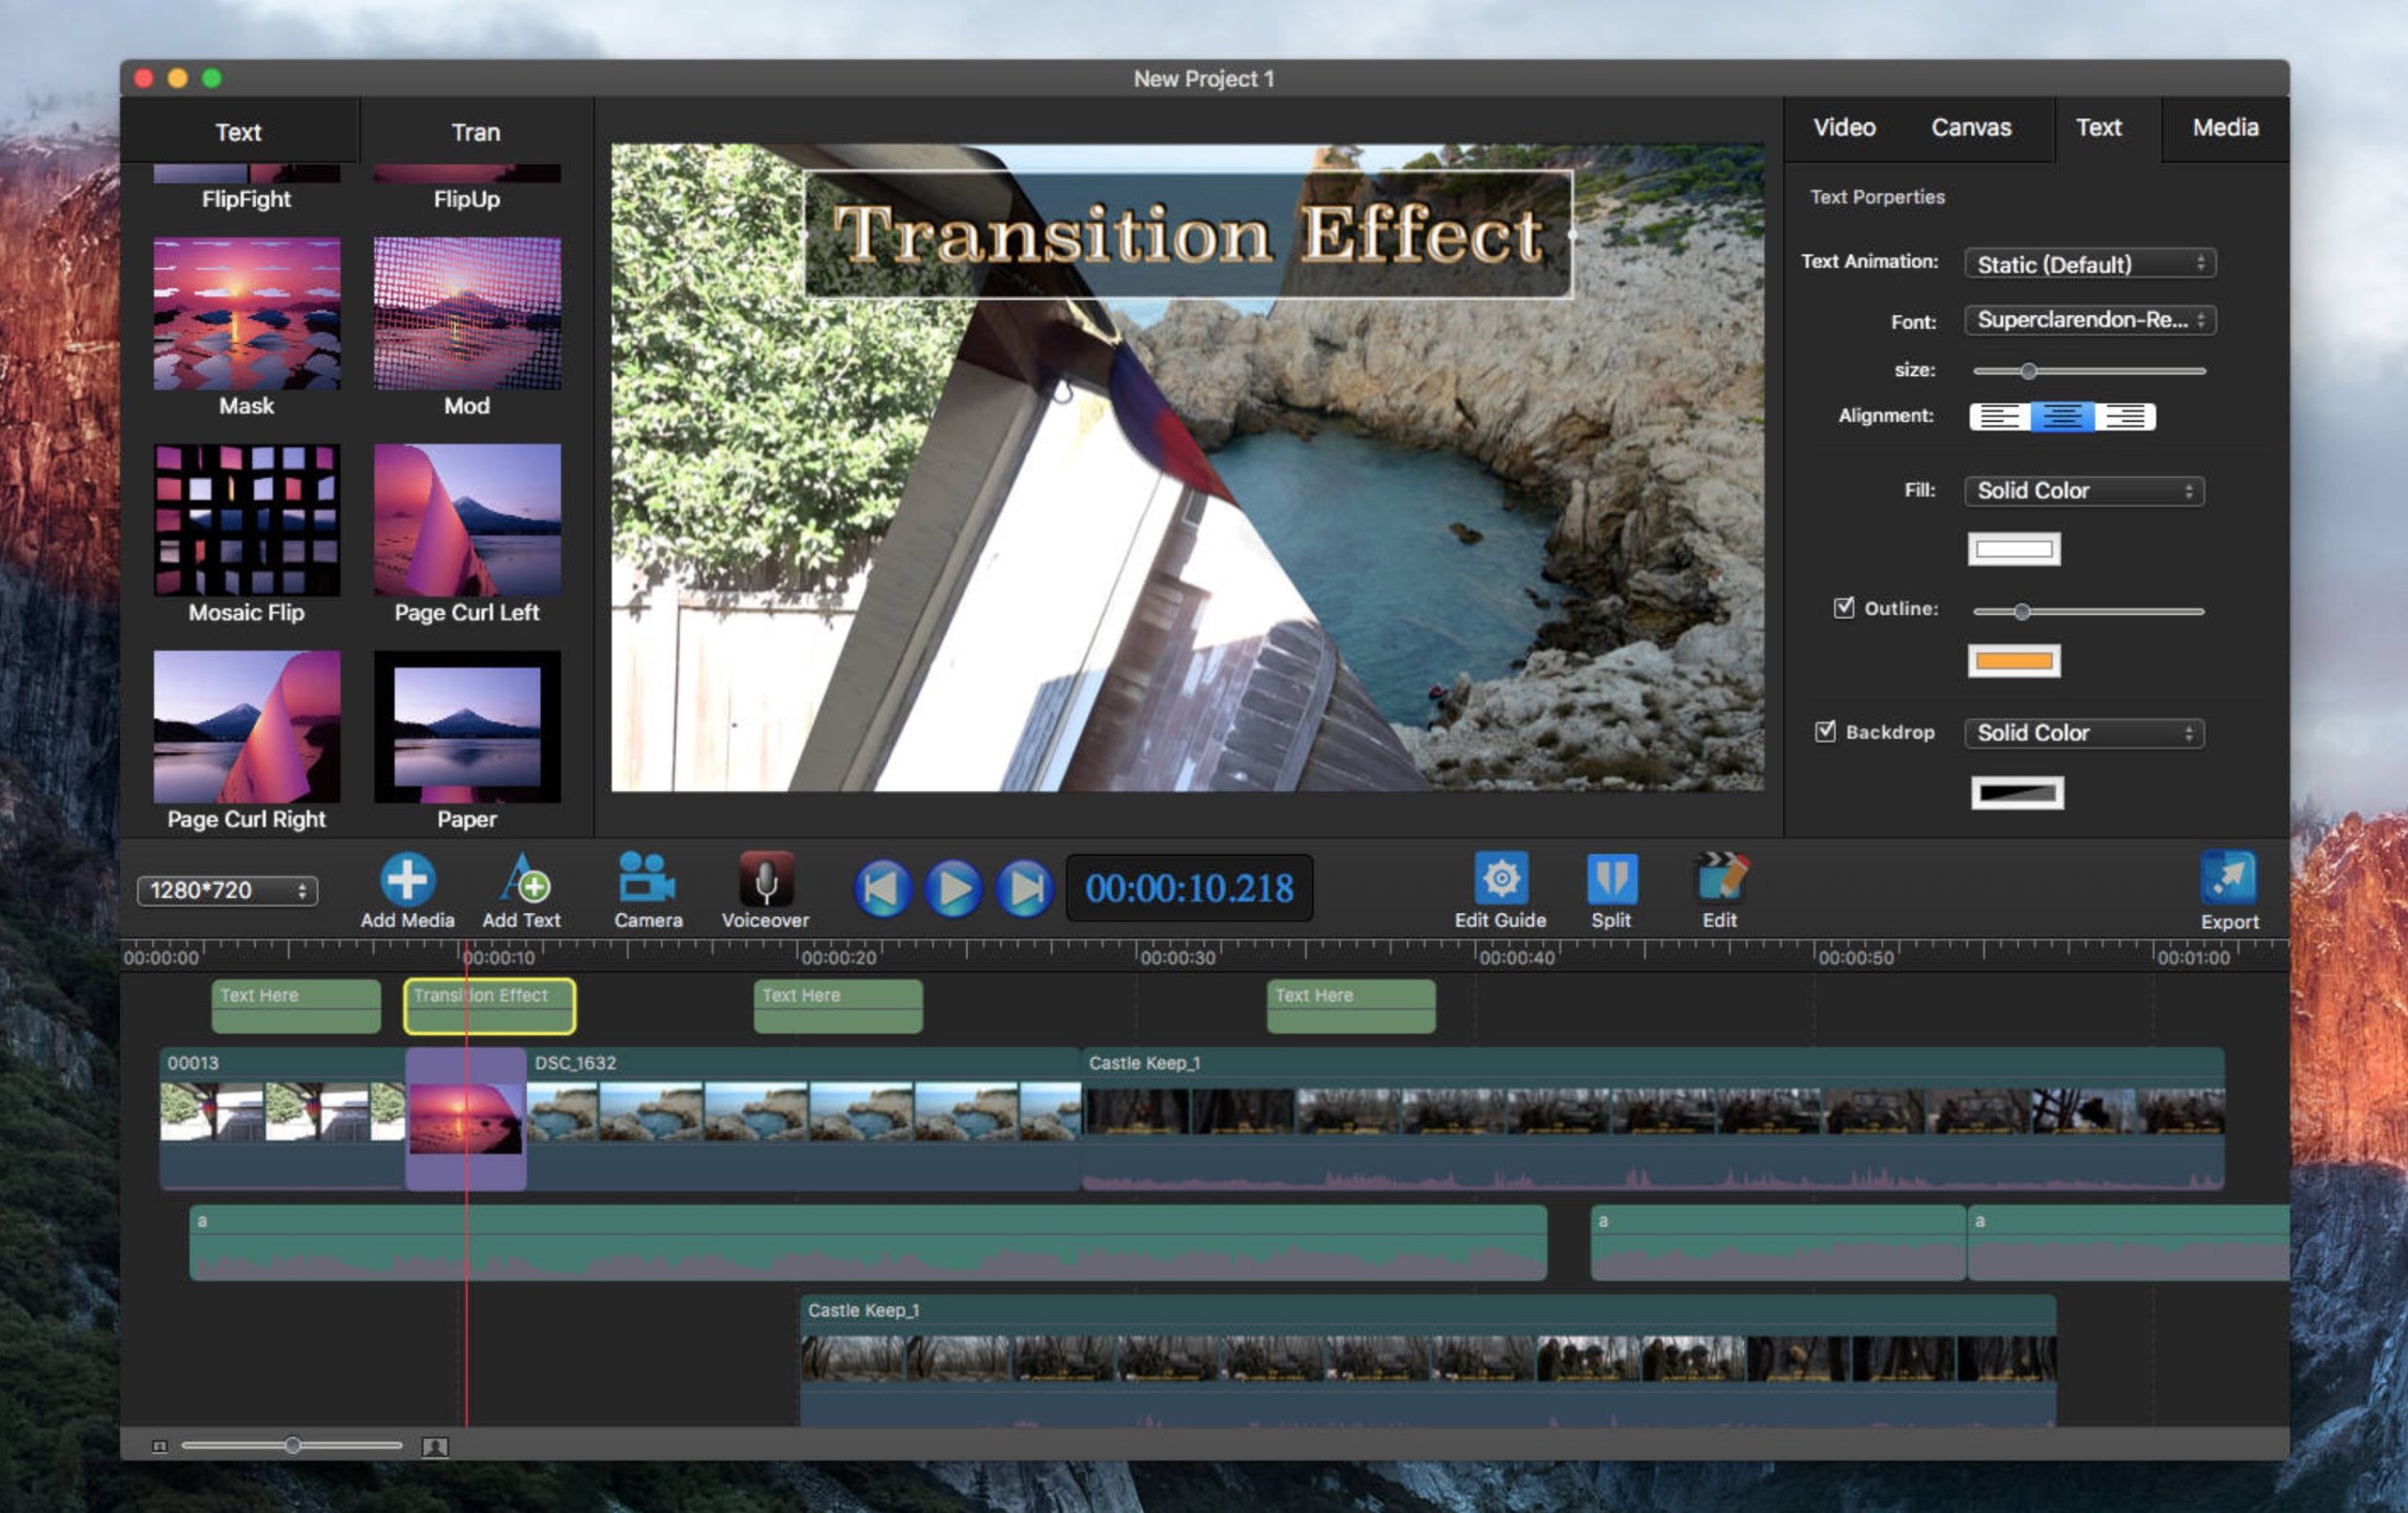Select the Mosaic Flip transition thumbnail
Viewport: 2408px width, 1513px height.
click(x=246, y=520)
